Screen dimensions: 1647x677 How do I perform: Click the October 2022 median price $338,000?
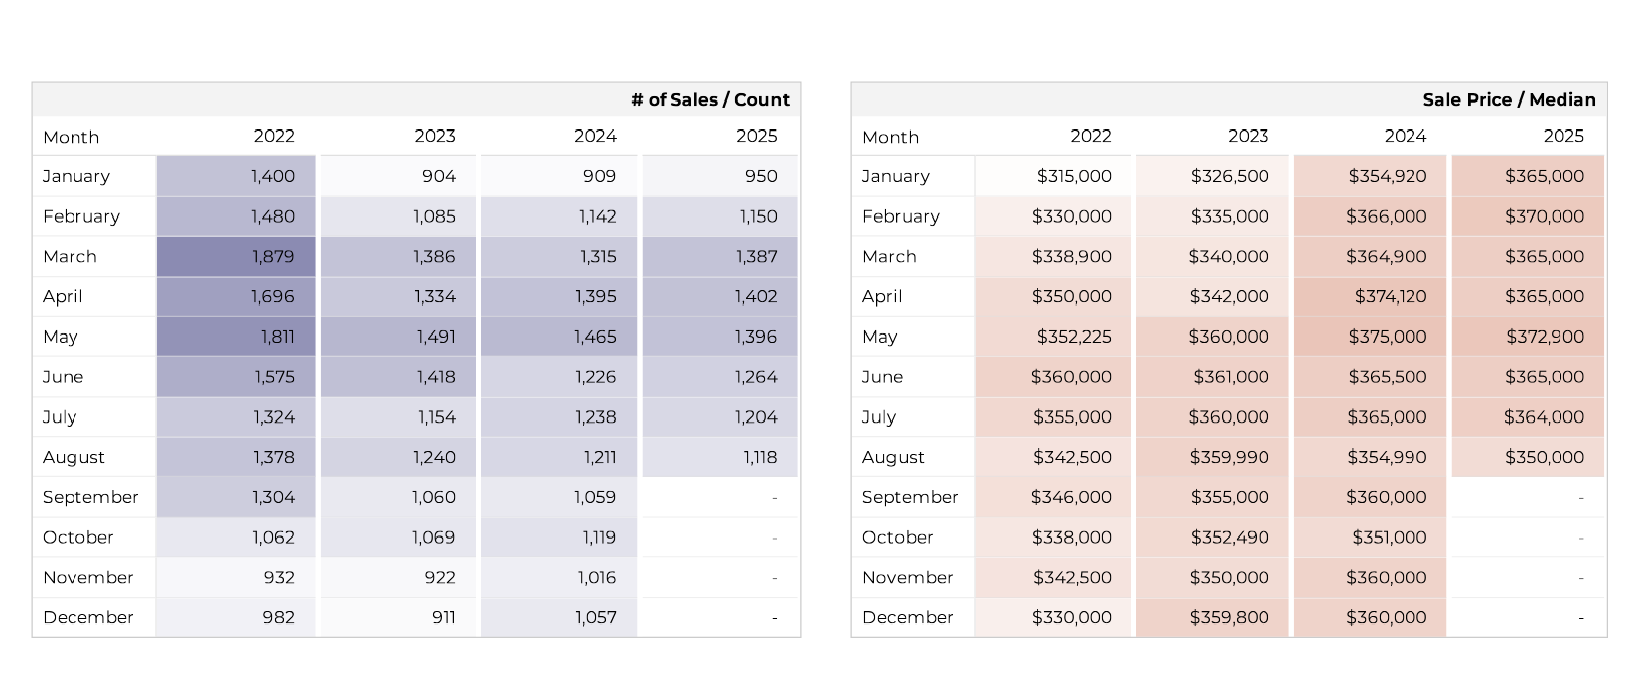[x=1053, y=537]
